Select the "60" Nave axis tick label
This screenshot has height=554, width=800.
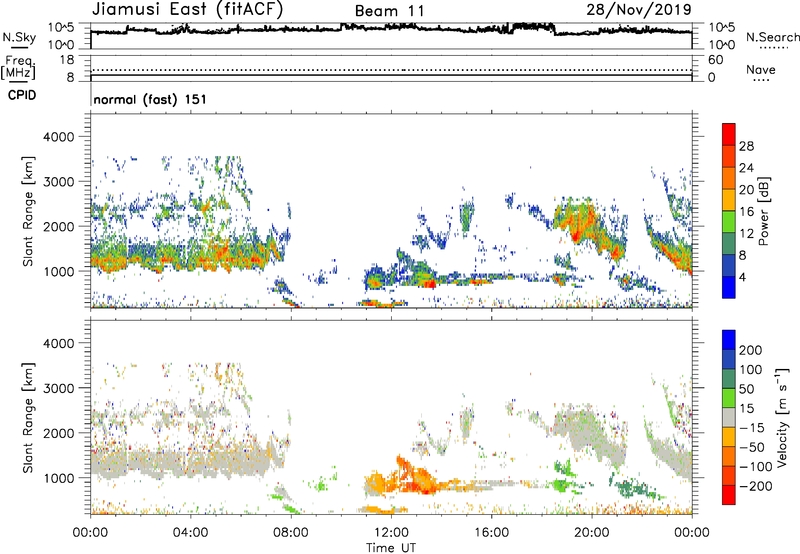(x=716, y=60)
